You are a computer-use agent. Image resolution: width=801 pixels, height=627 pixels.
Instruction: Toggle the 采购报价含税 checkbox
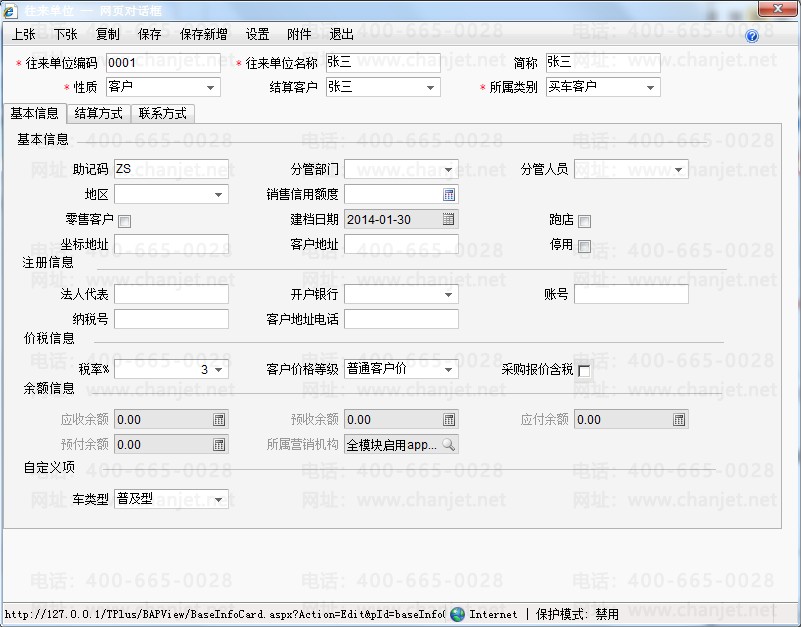584,371
